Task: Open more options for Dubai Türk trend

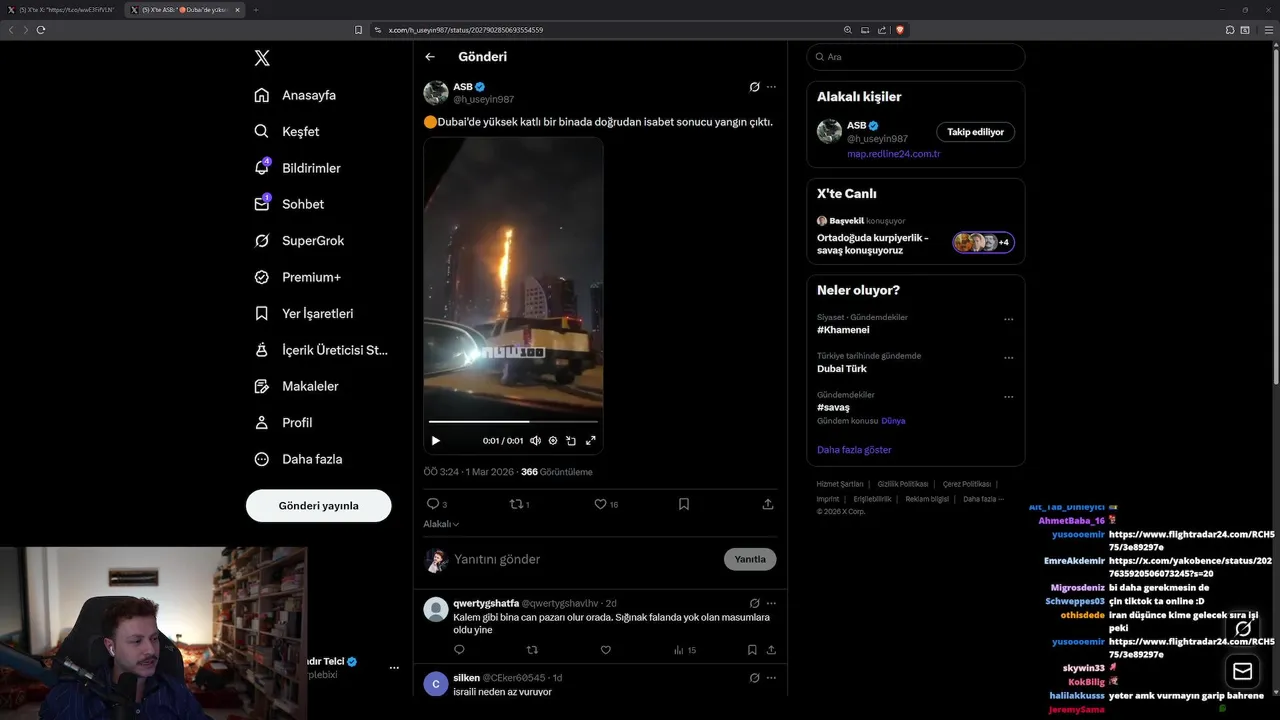Action: pos(1008,358)
